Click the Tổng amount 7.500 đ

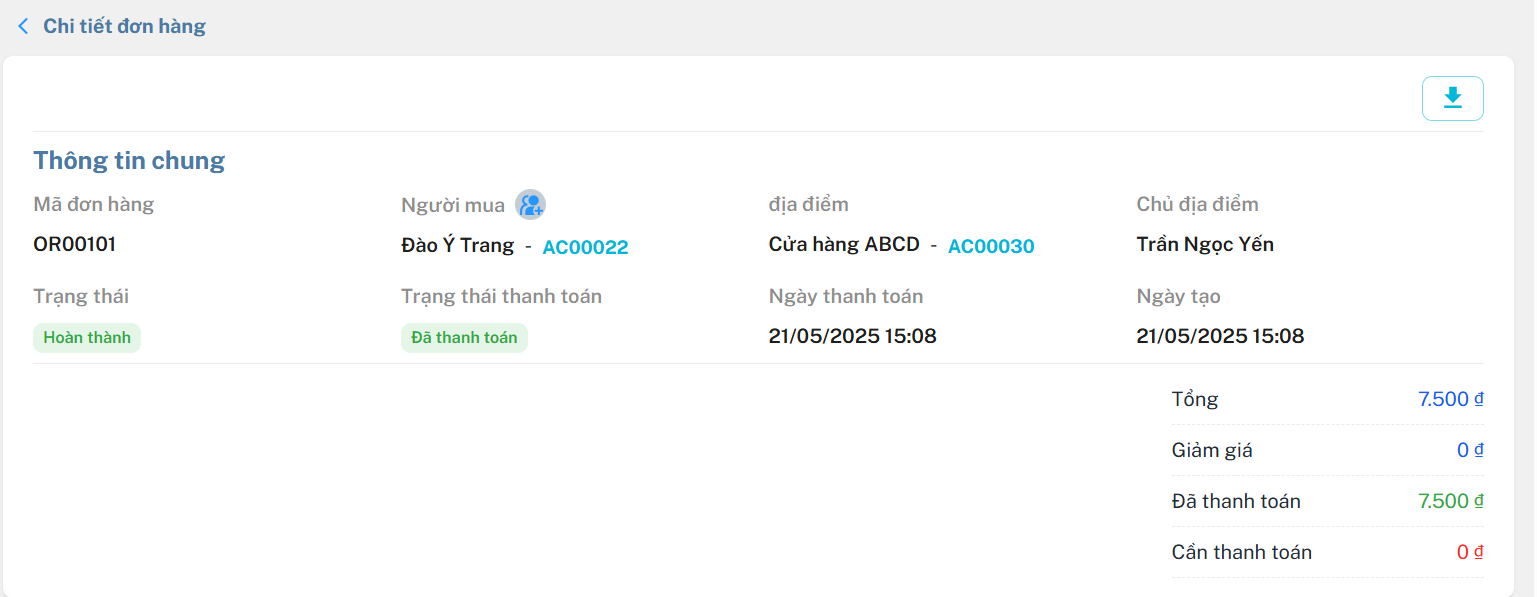(1451, 399)
